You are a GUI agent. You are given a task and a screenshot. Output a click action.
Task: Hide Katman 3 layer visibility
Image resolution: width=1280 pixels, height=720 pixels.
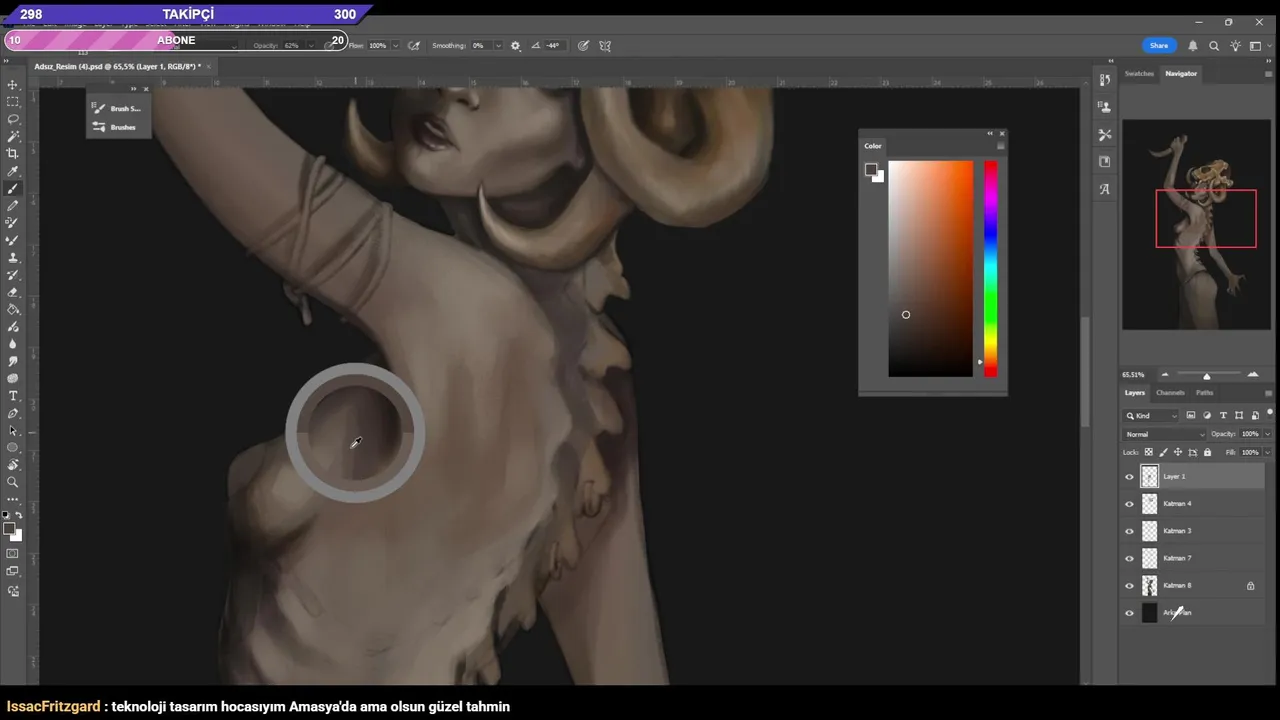[x=1130, y=531]
